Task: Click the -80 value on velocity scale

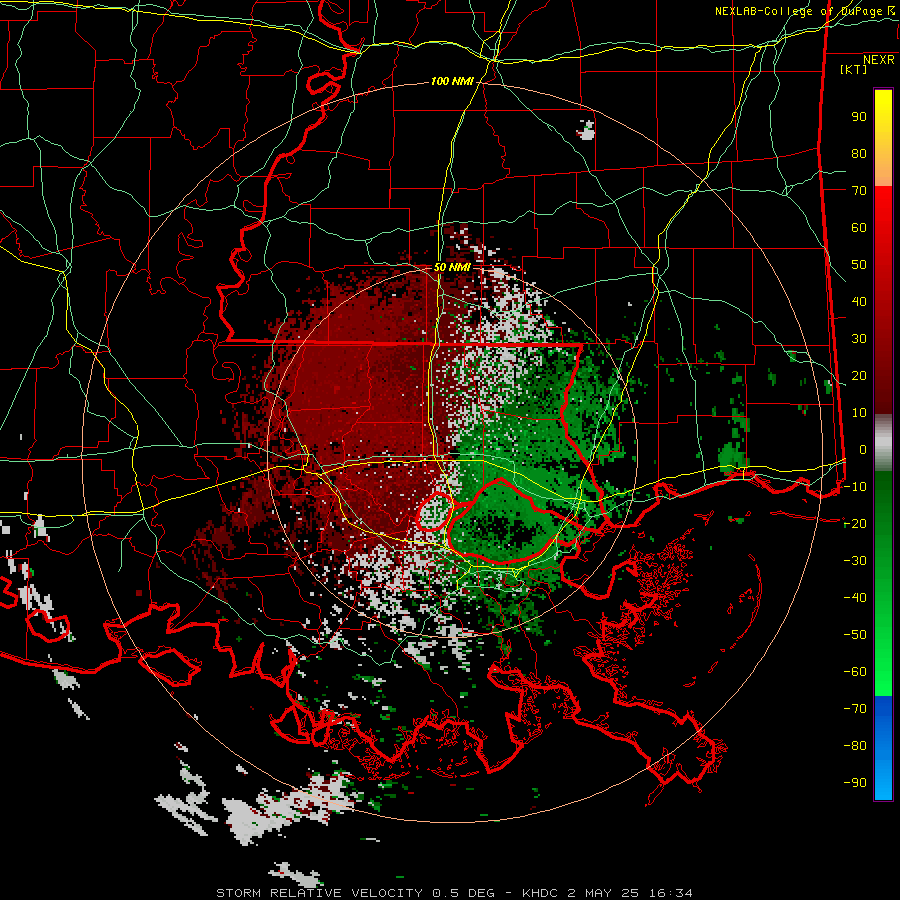Action: 855,746
